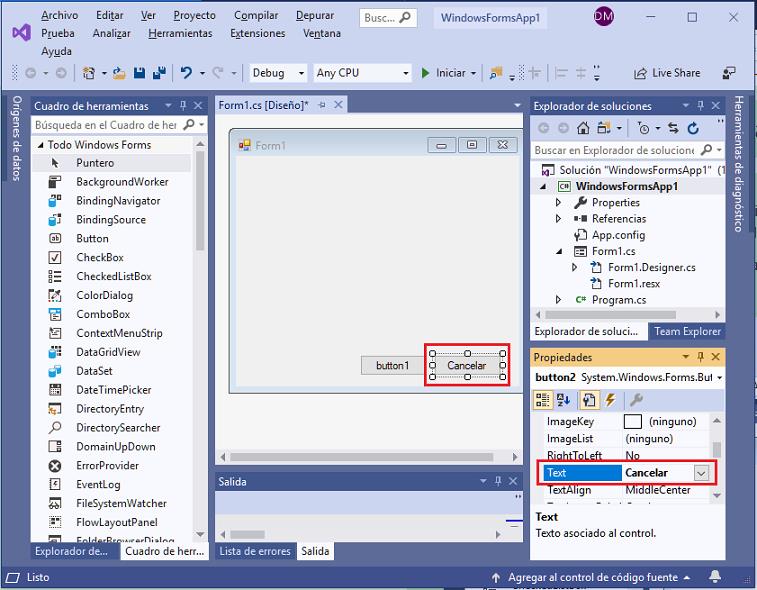Toggle the pin on the Salida panel

click(x=498, y=481)
